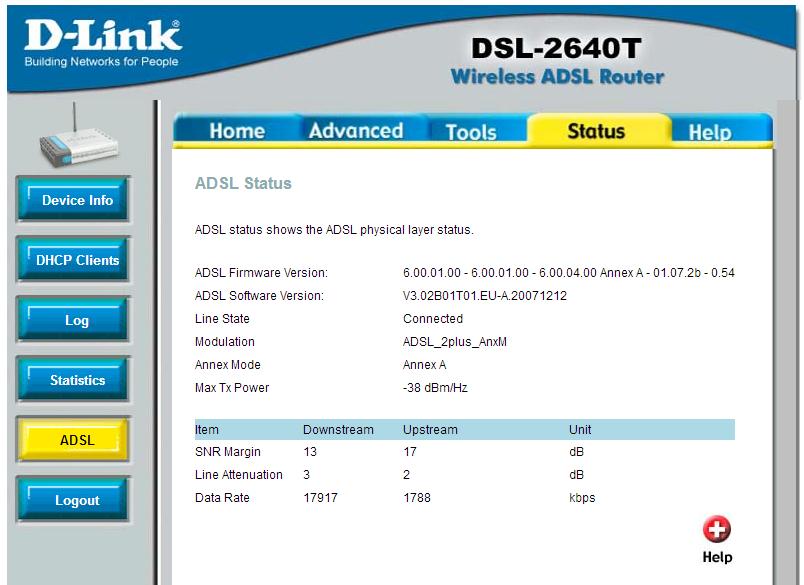Click Line Attenuation upstream value 2
804x585 pixels.
(407, 475)
